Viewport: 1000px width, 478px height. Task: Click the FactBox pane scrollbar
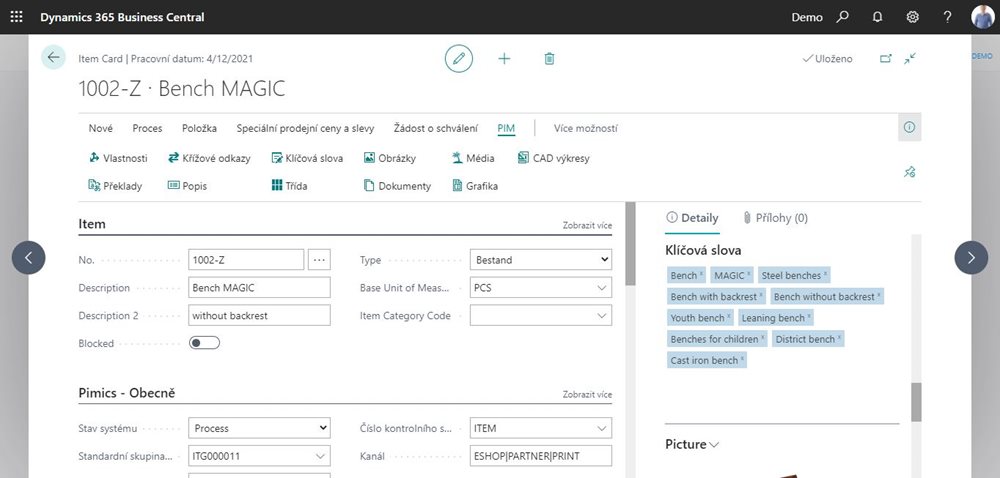(916, 402)
